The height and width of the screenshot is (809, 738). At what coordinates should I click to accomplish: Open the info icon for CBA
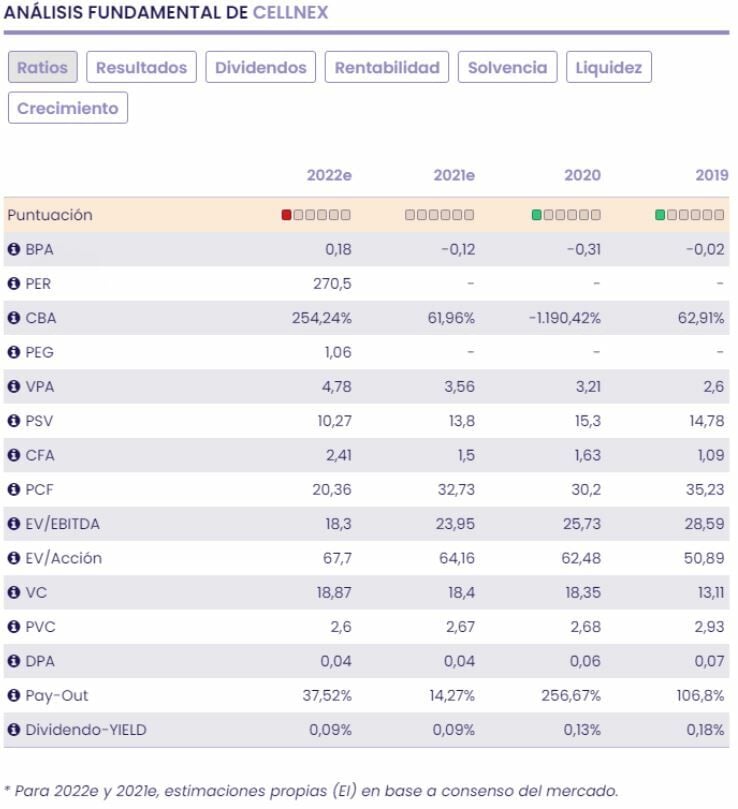click(x=14, y=318)
